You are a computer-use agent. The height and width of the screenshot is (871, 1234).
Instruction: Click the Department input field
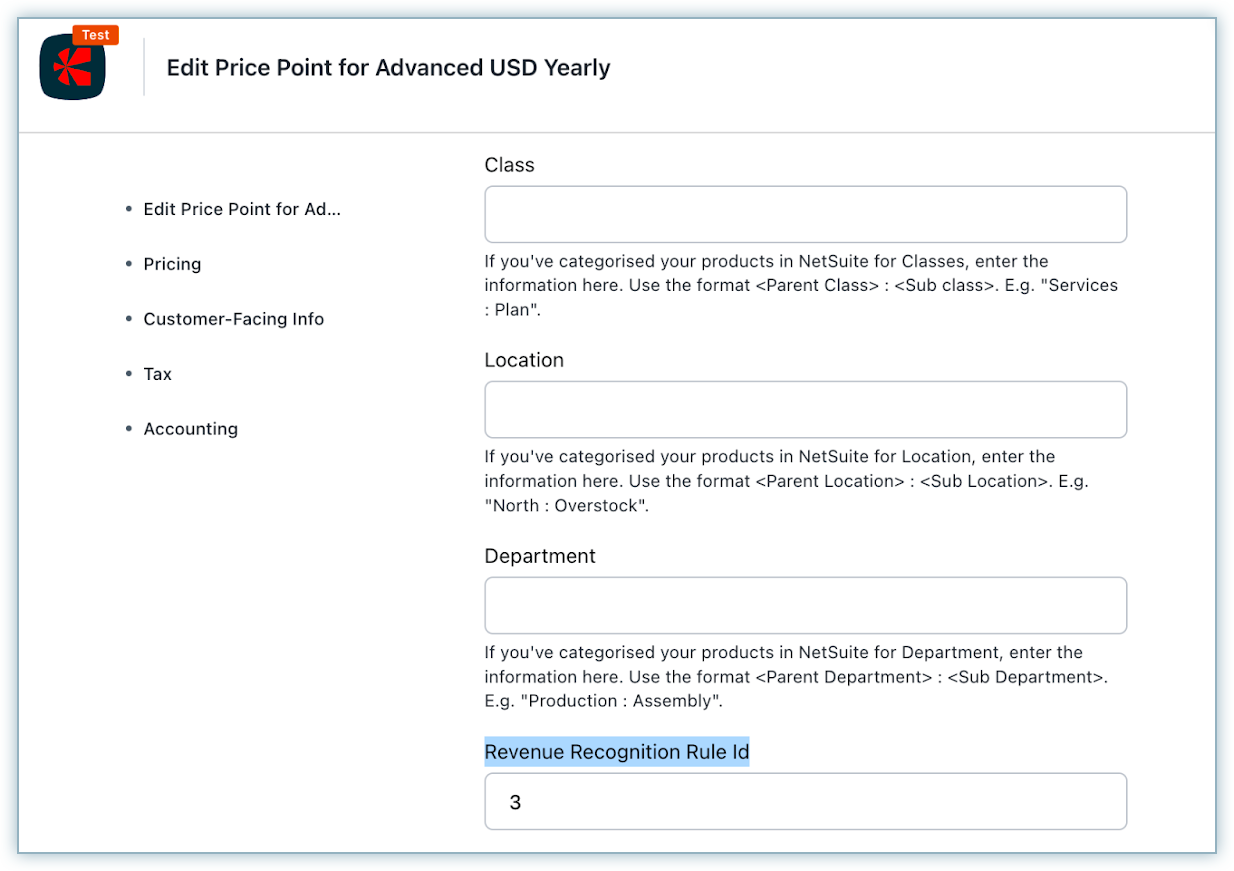[x=805, y=605]
